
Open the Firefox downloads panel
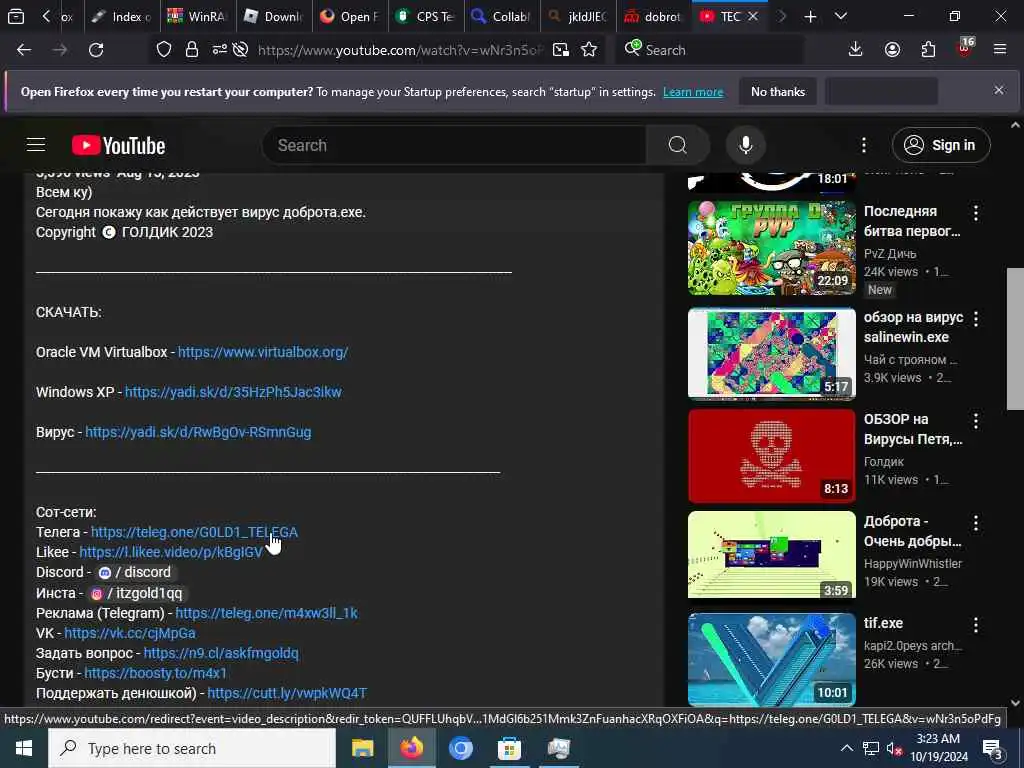click(856, 50)
